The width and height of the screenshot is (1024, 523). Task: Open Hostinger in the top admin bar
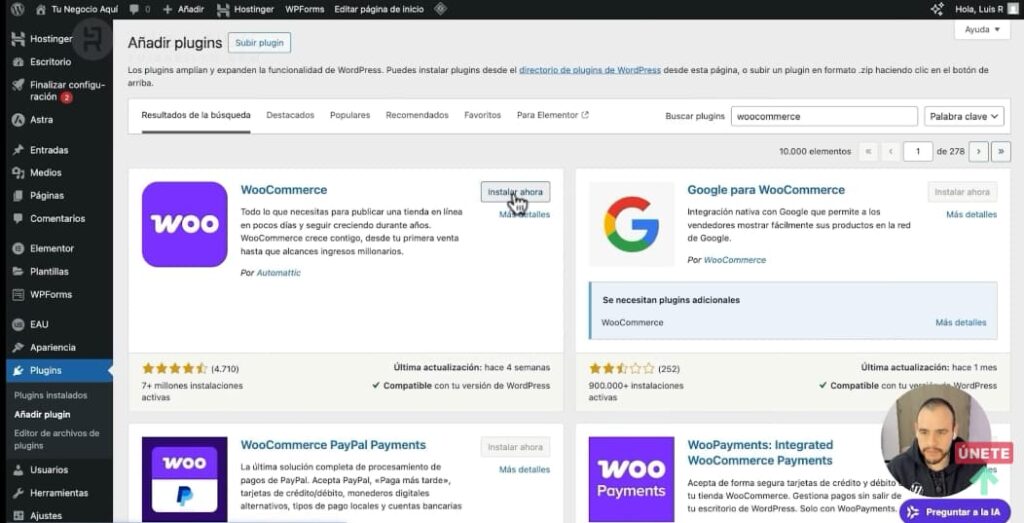(246, 9)
